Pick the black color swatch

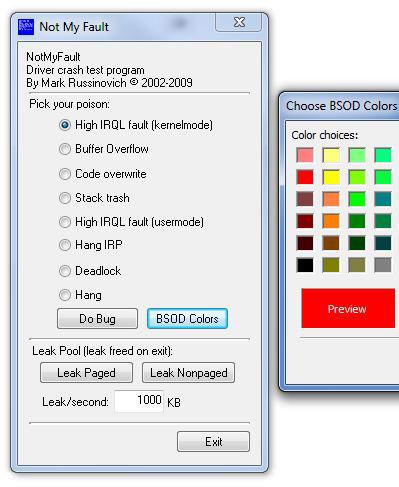tap(305, 265)
